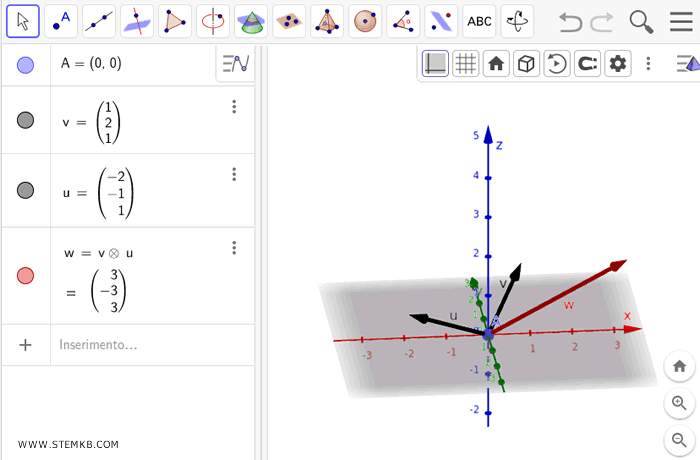Toggle visibility of vector w red circle
The height and width of the screenshot is (460, 700).
point(26,275)
